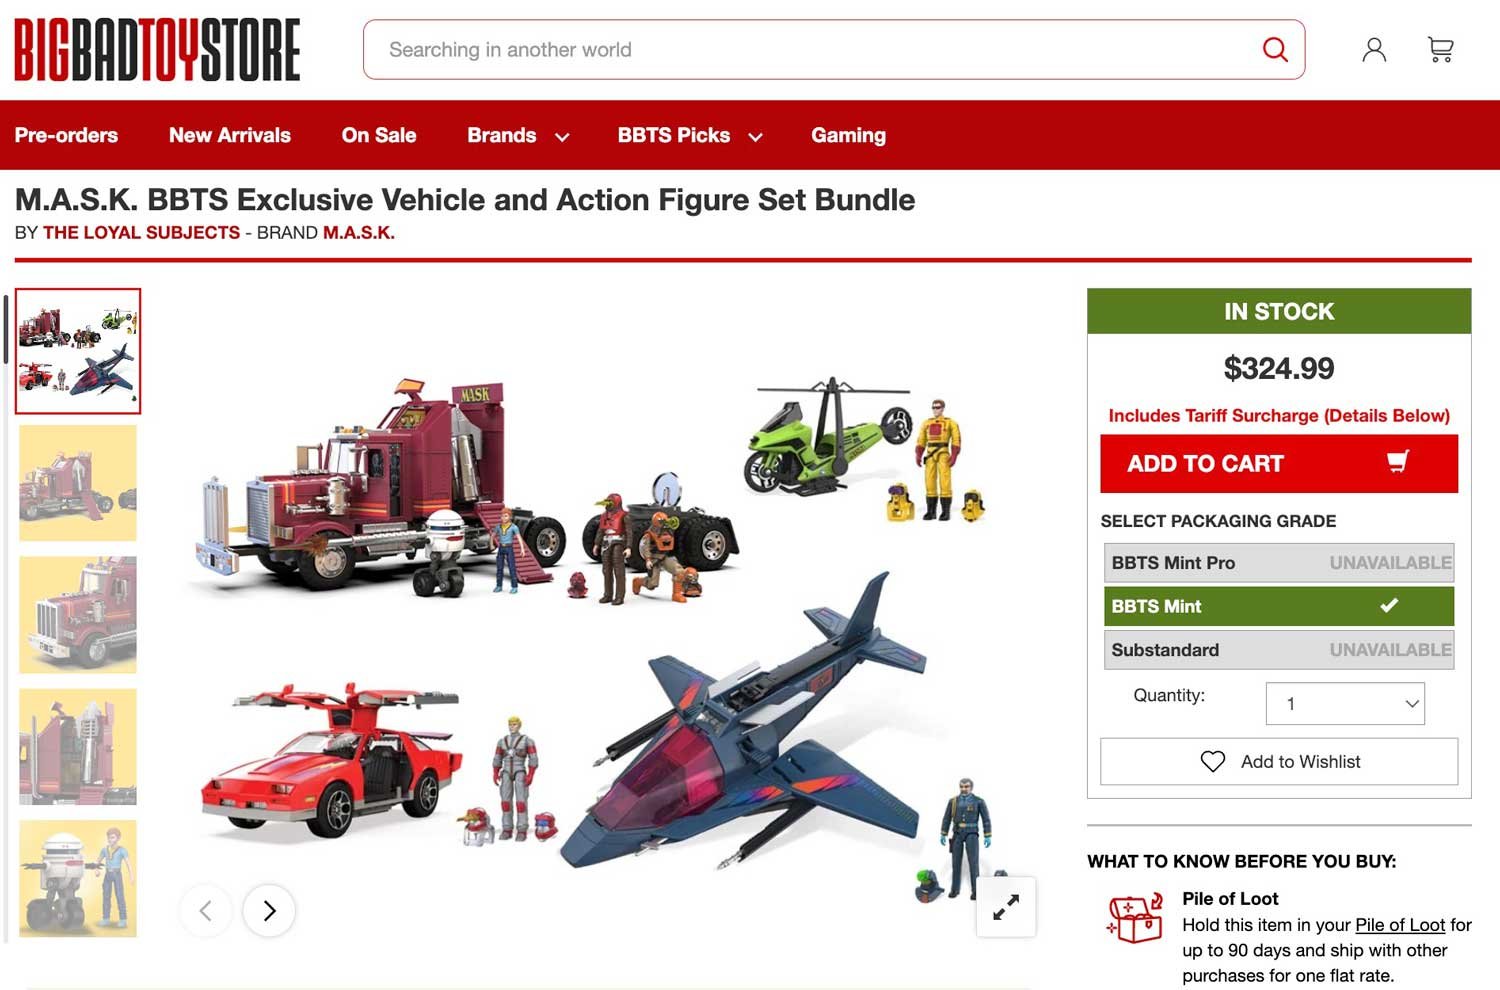Expand the Brands menu
Viewport: 1500px width, 990px height.
[x=518, y=135]
